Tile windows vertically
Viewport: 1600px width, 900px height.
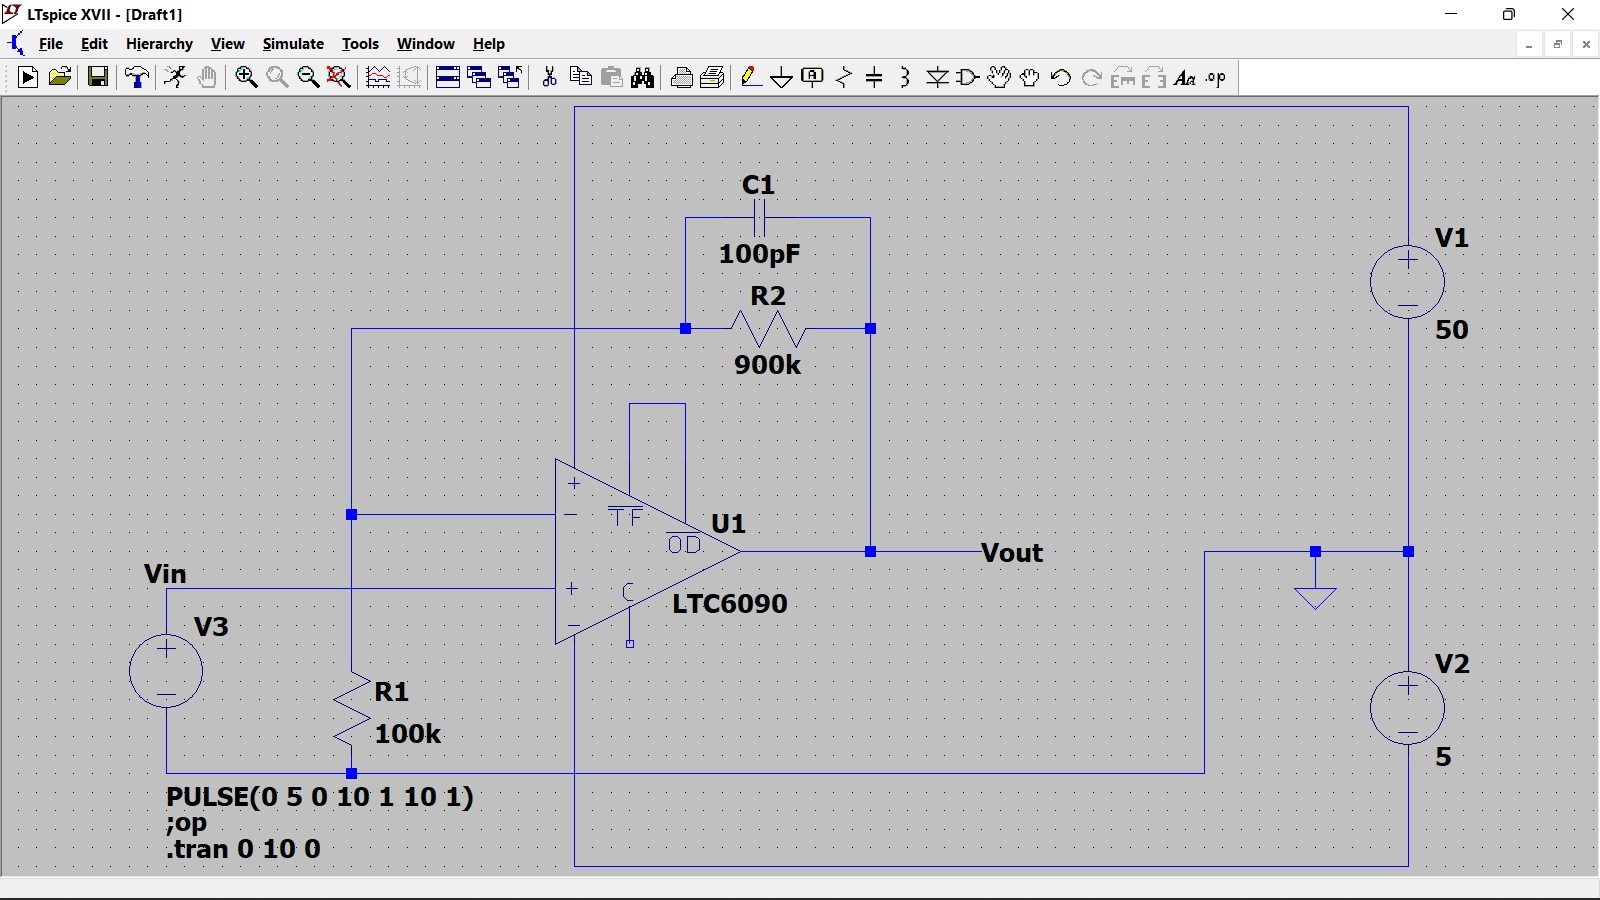pos(479,77)
